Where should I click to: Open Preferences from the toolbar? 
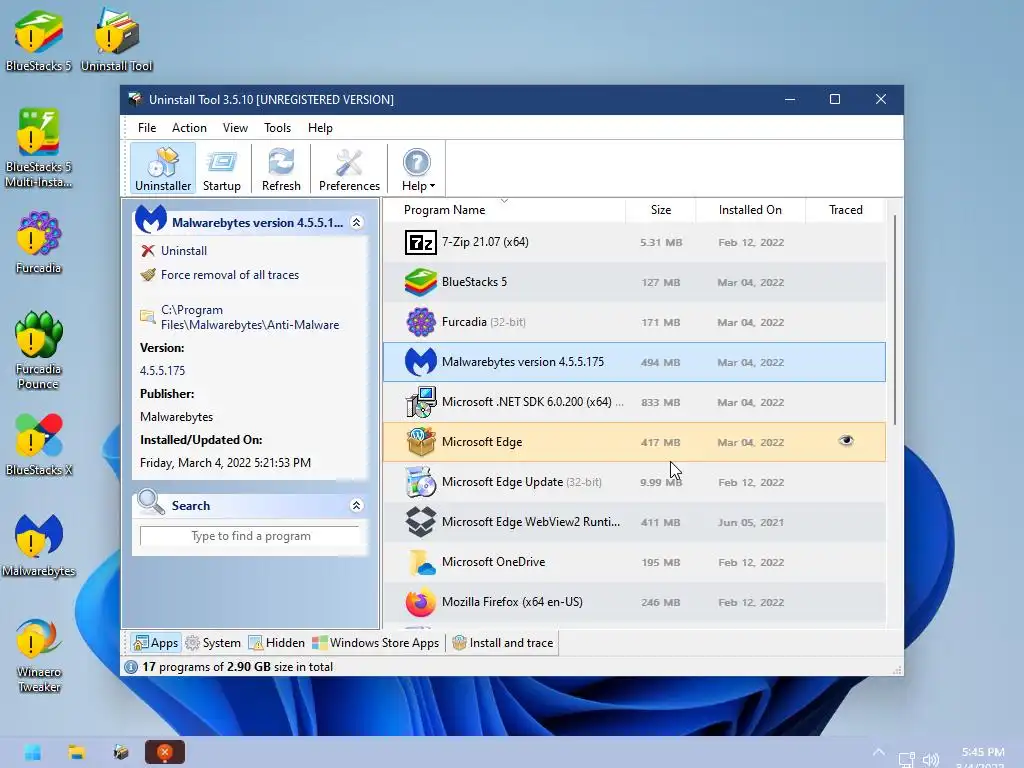point(349,168)
